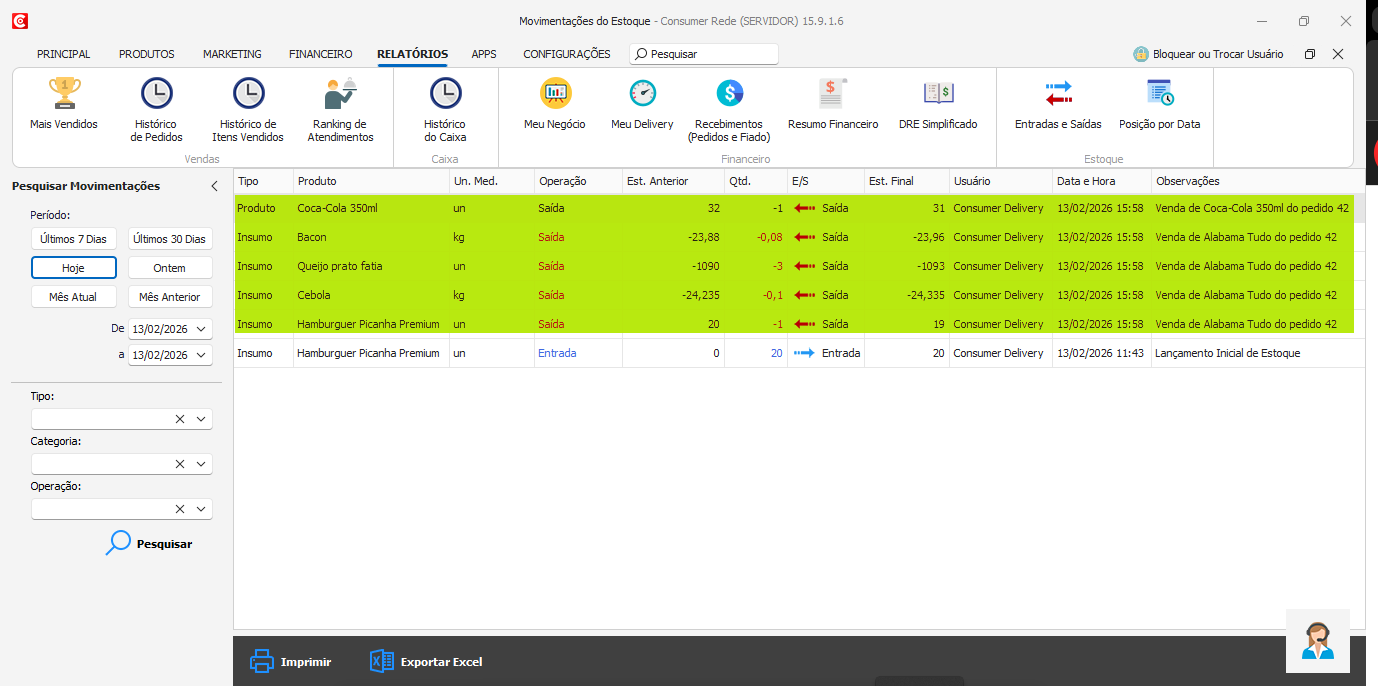The width and height of the screenshot is (1378, 686).
Task: Switch to the FINANCEIRO tab
Action: pyautogui.click(x=320, y=54)
